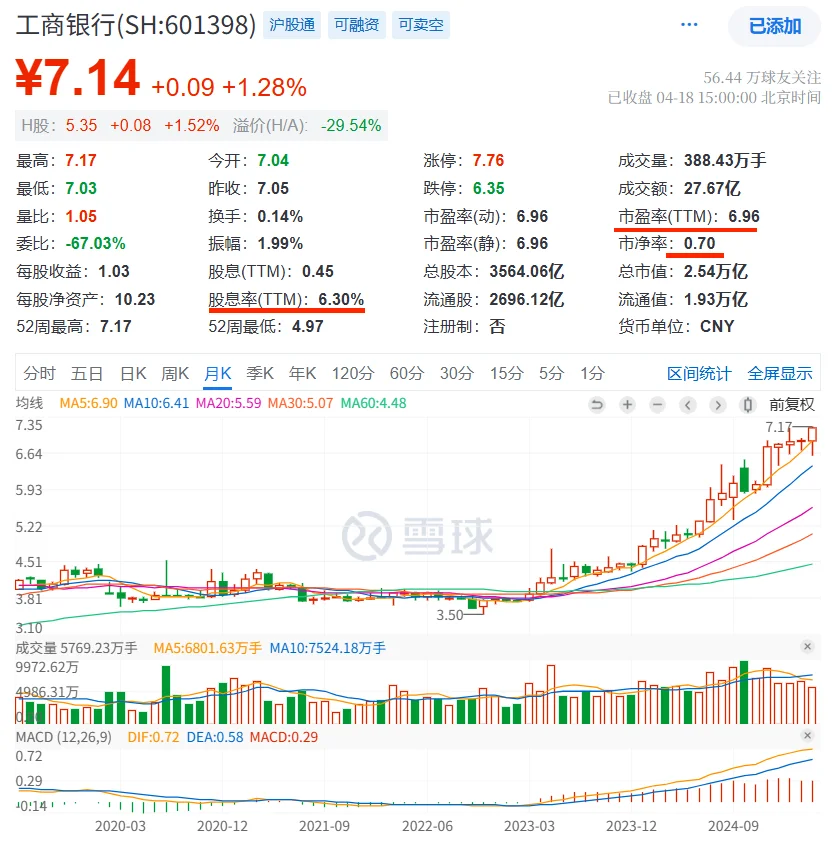Image resolution: width=834 pixels, height=845 pixels.
Task: Click the MA5:6.90 moving average label
Action: [88, 403]
